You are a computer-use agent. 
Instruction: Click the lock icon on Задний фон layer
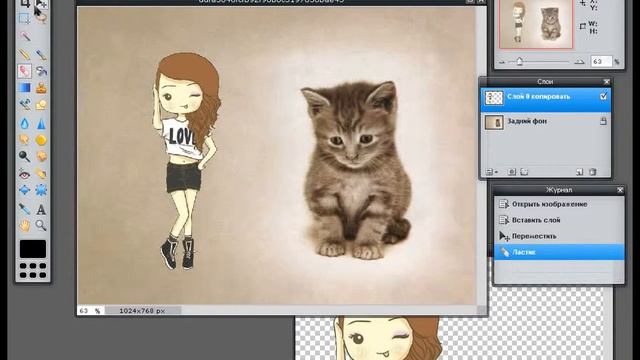click(603, 121)
